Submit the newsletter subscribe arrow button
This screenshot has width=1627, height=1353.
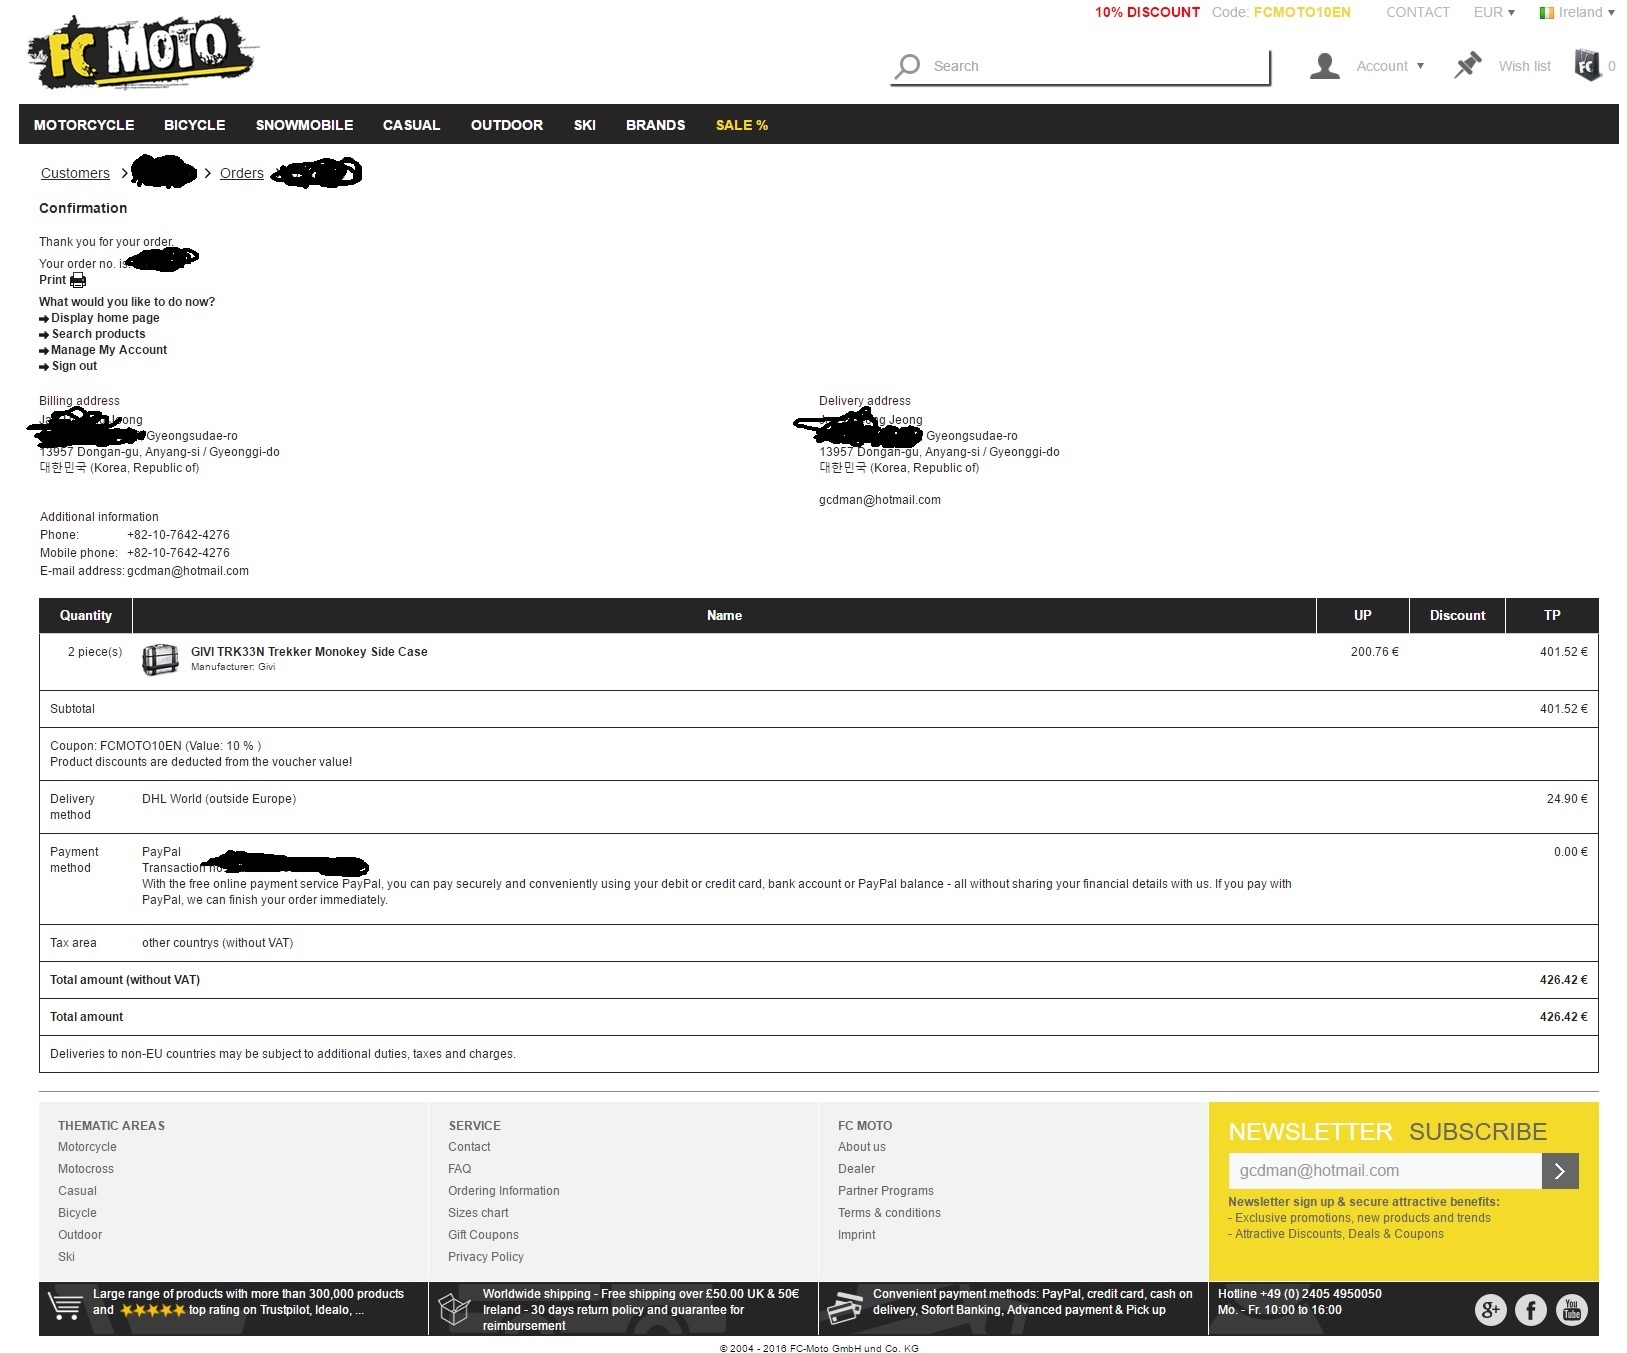click(x=1559, y=1171)
